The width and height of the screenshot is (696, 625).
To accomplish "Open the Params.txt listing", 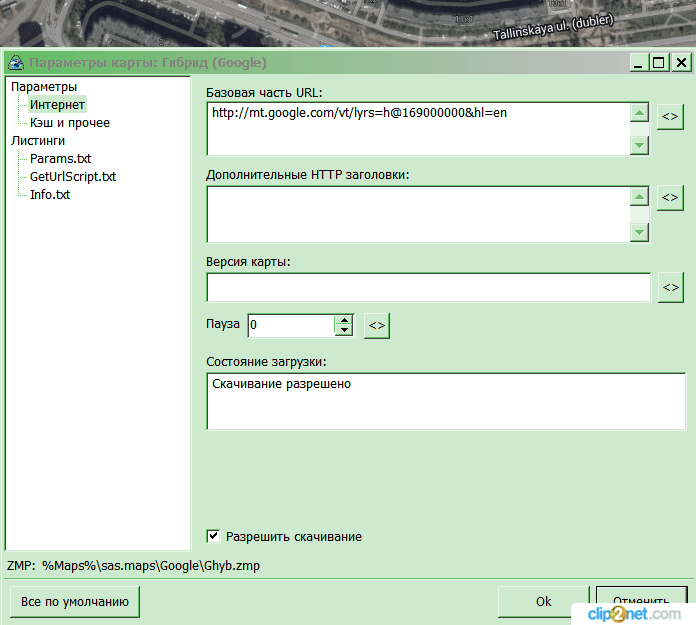I will click(60, 159).
